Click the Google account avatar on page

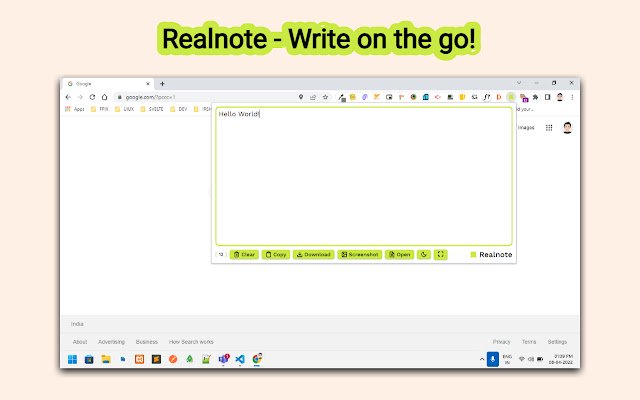point(567,128)
